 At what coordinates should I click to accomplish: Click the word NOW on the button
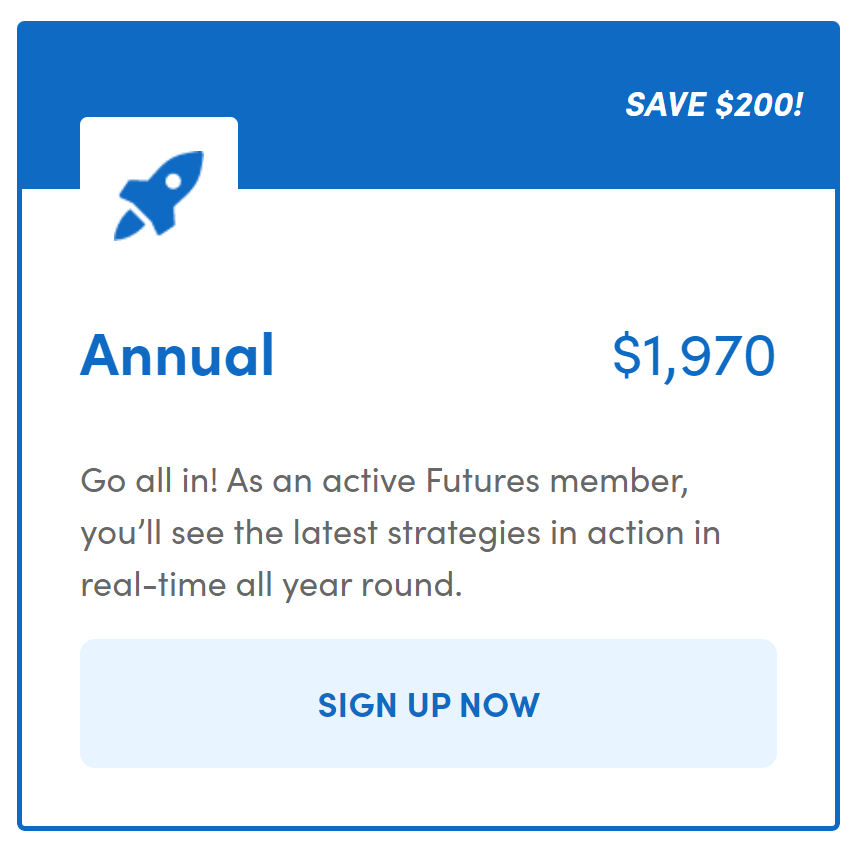[500, 705]
